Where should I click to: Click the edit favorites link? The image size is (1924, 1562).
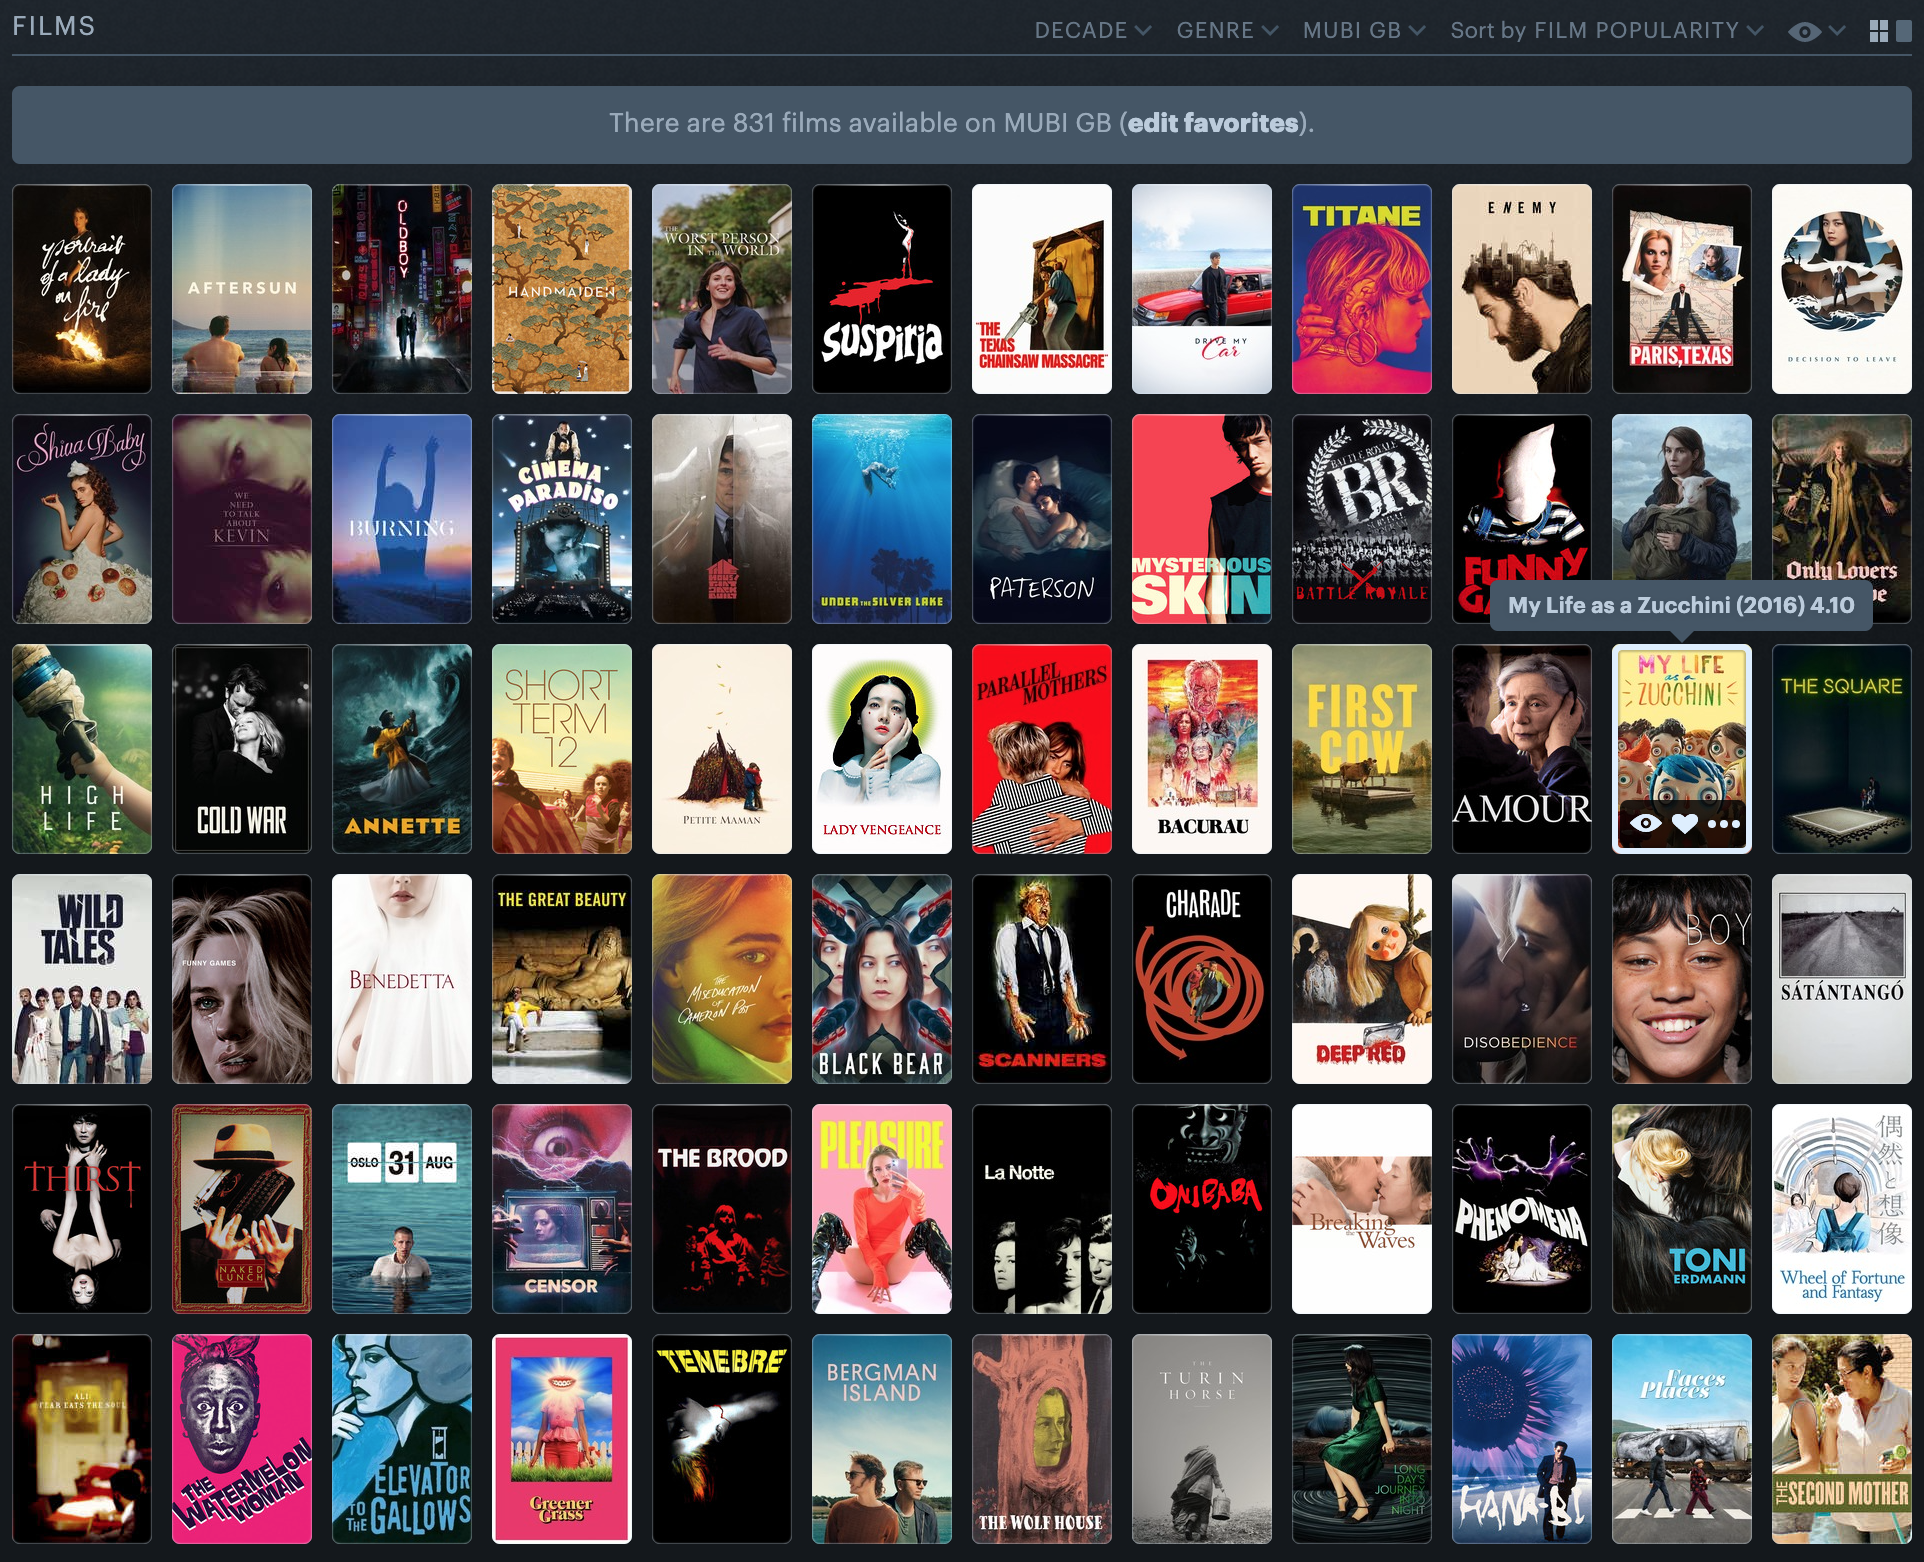[x=1213, y=123]
